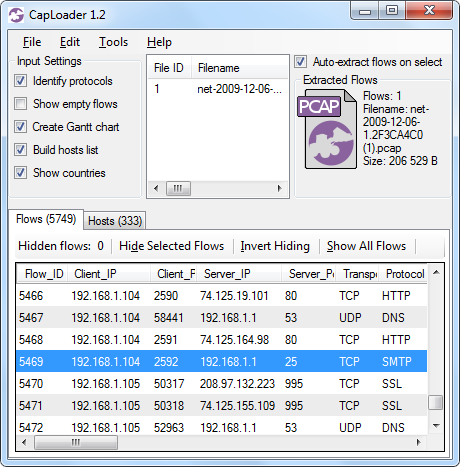Select highlighted SMTP flow 5469
Viewport: 460px width, 467px height.
[x=222, y=362]
